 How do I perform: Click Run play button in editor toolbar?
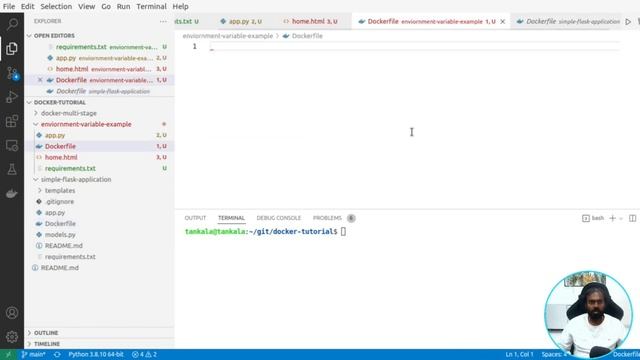click(x=628, y=22)
